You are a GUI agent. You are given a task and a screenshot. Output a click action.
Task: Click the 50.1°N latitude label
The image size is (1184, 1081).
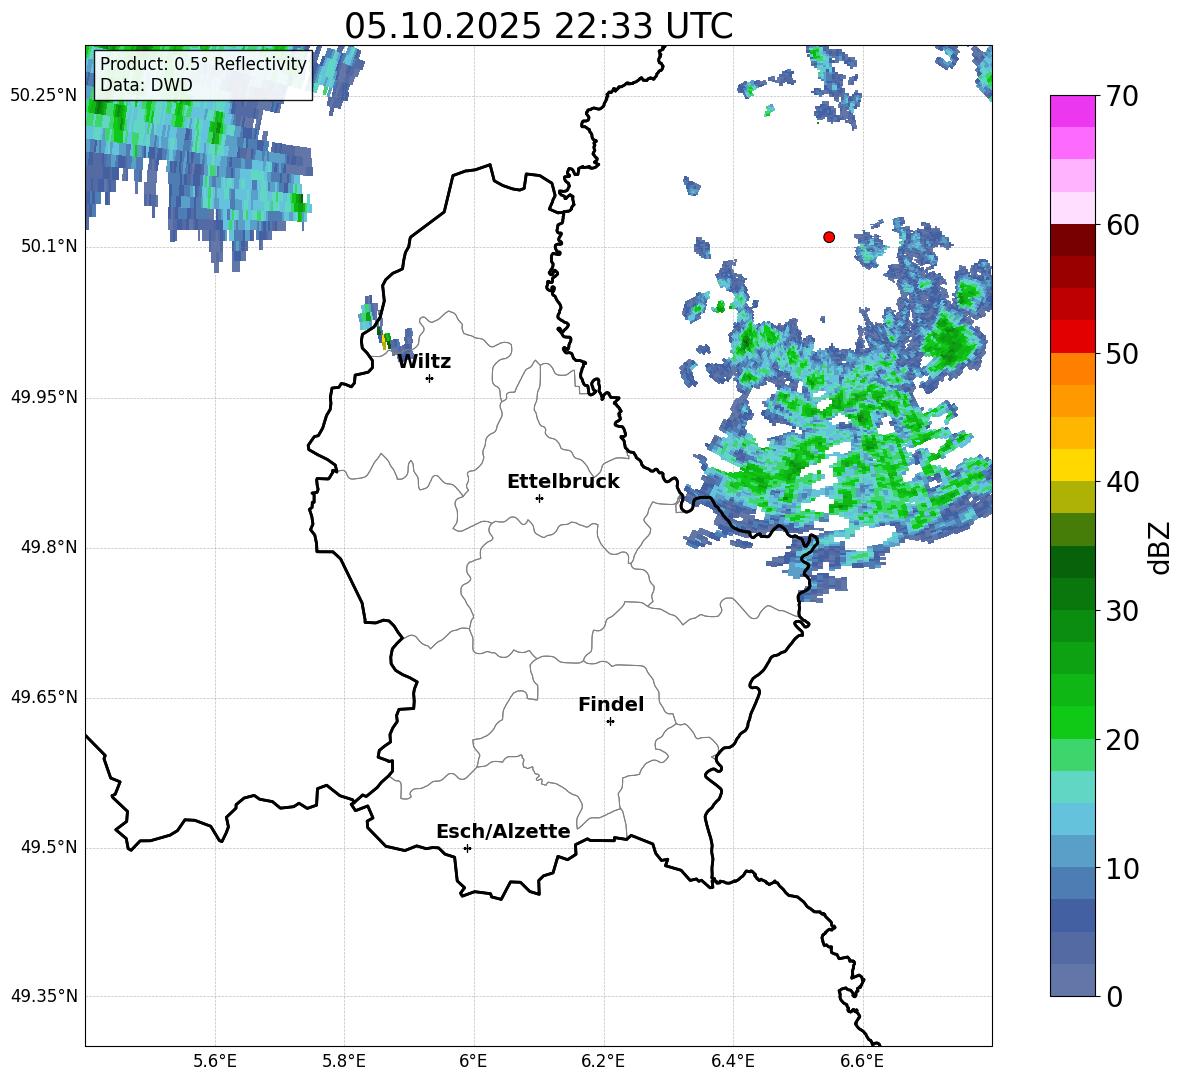(x=49, y=247)
